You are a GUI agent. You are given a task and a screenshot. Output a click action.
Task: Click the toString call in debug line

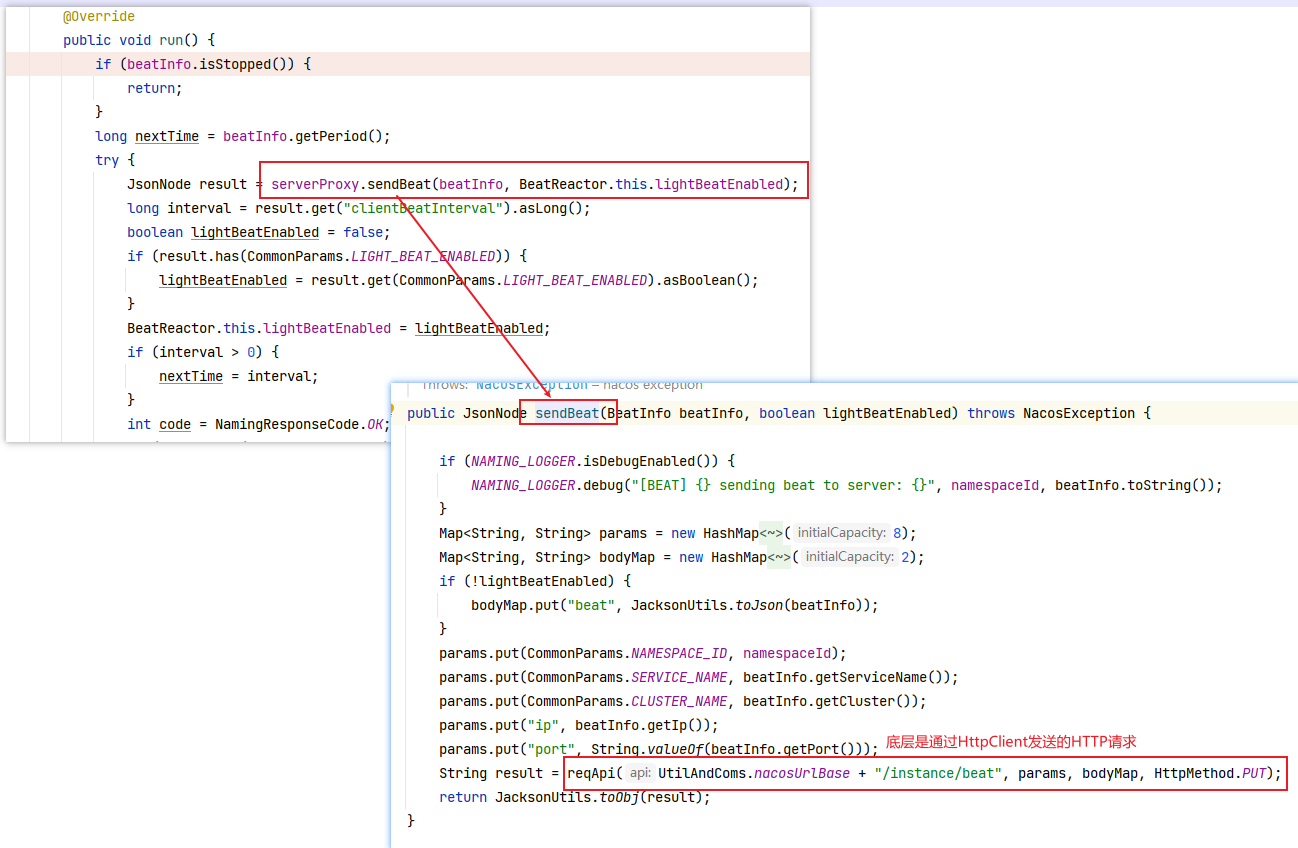tap(1167, 485)
